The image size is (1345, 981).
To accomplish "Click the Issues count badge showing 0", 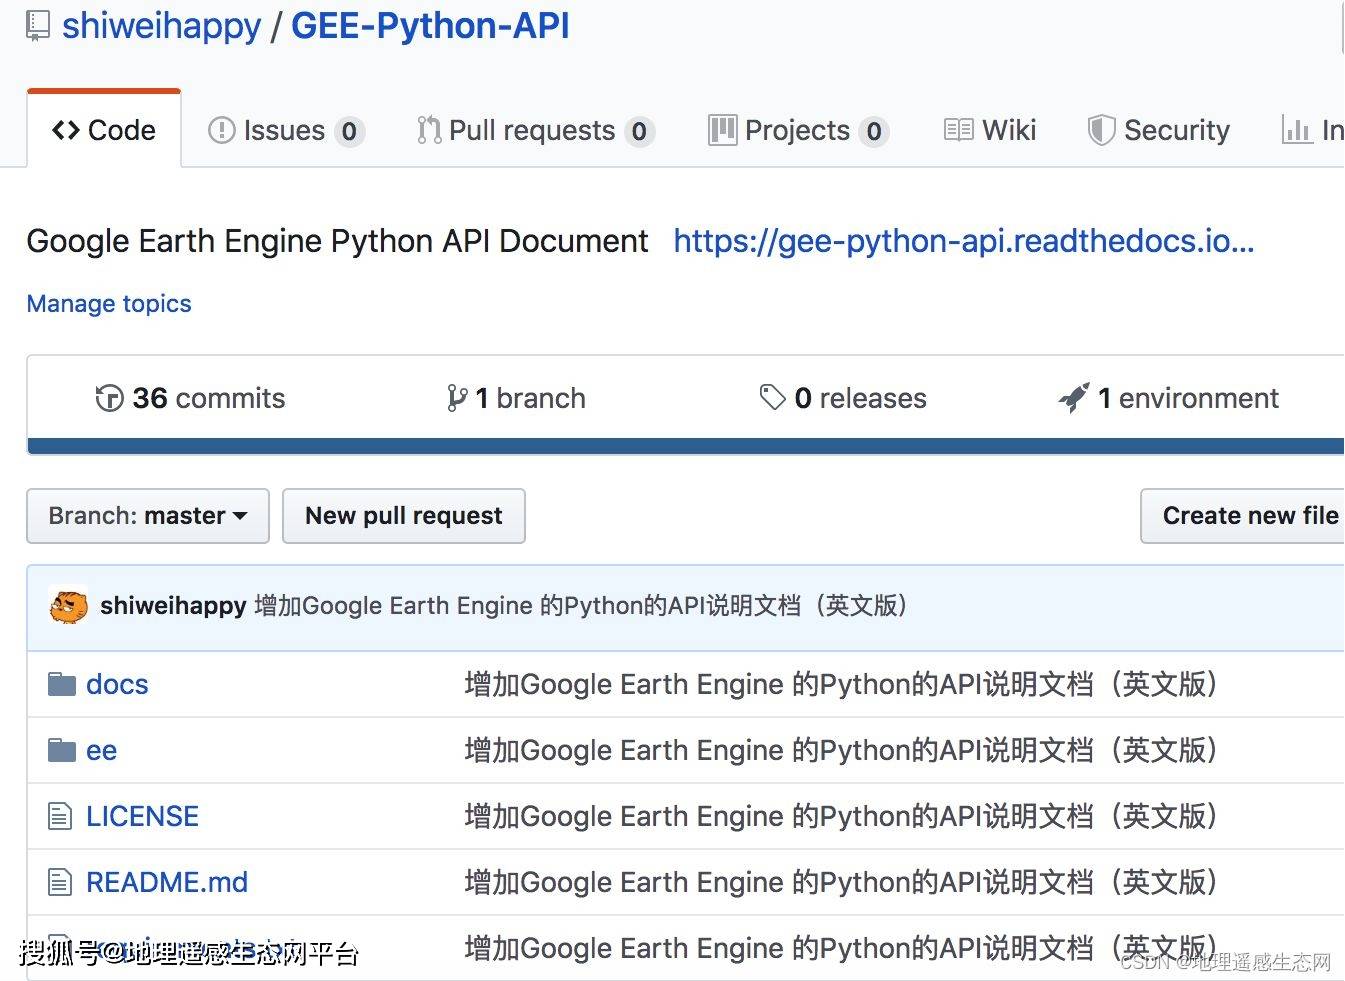I will 349,131.
